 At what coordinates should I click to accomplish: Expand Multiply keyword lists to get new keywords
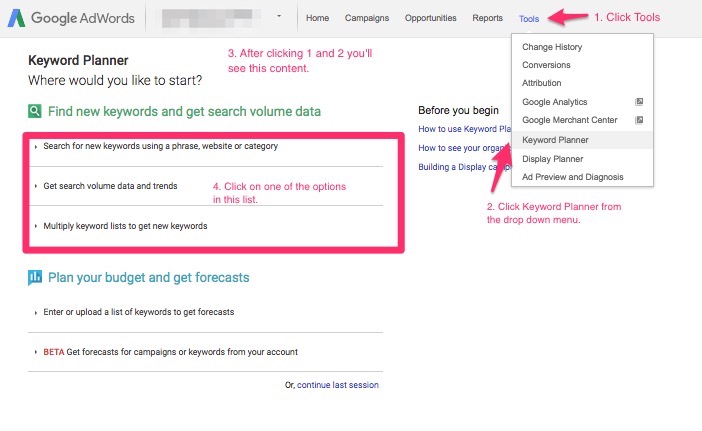tap(125, 226)
